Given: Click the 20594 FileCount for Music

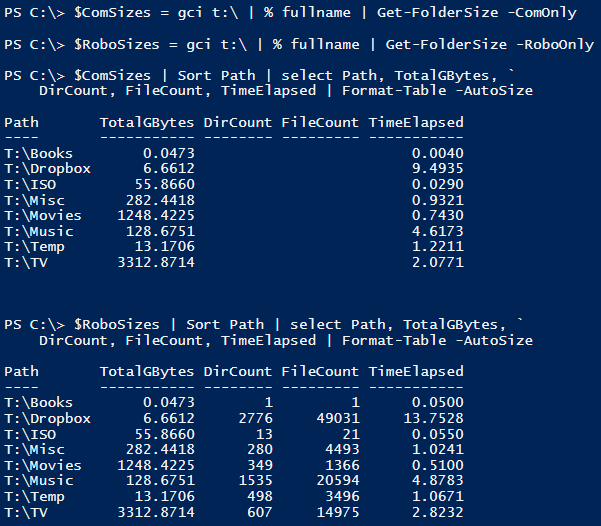Looking at the screenshot, I should click(335, 480).
